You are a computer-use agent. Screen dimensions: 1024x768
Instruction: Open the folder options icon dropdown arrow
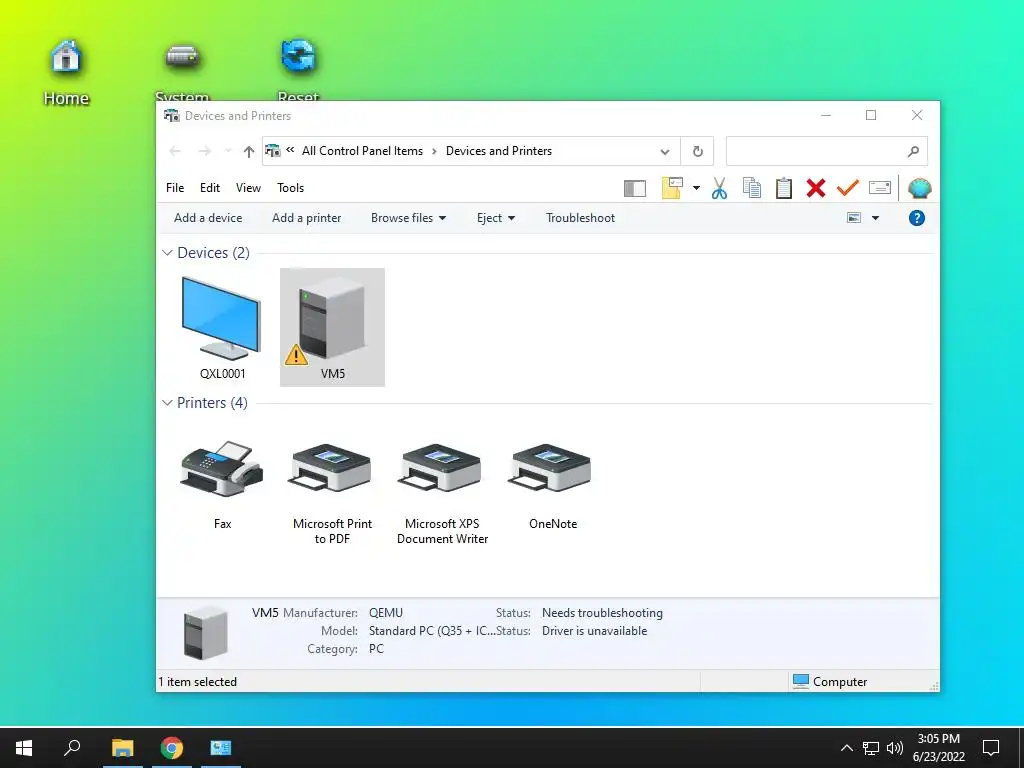coord(696,188)
